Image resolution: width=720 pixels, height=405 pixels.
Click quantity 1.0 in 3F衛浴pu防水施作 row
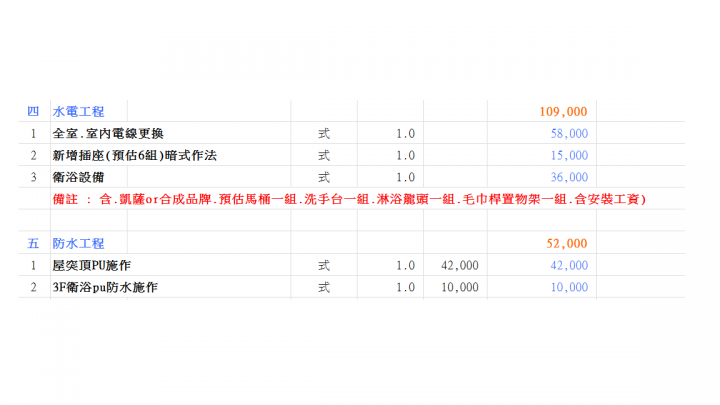coord(405,287)
